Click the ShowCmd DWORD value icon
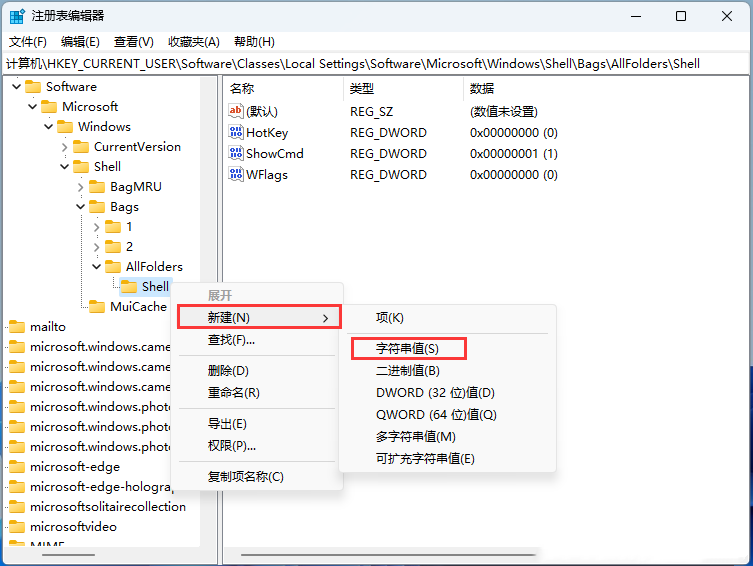 [236, 153]
